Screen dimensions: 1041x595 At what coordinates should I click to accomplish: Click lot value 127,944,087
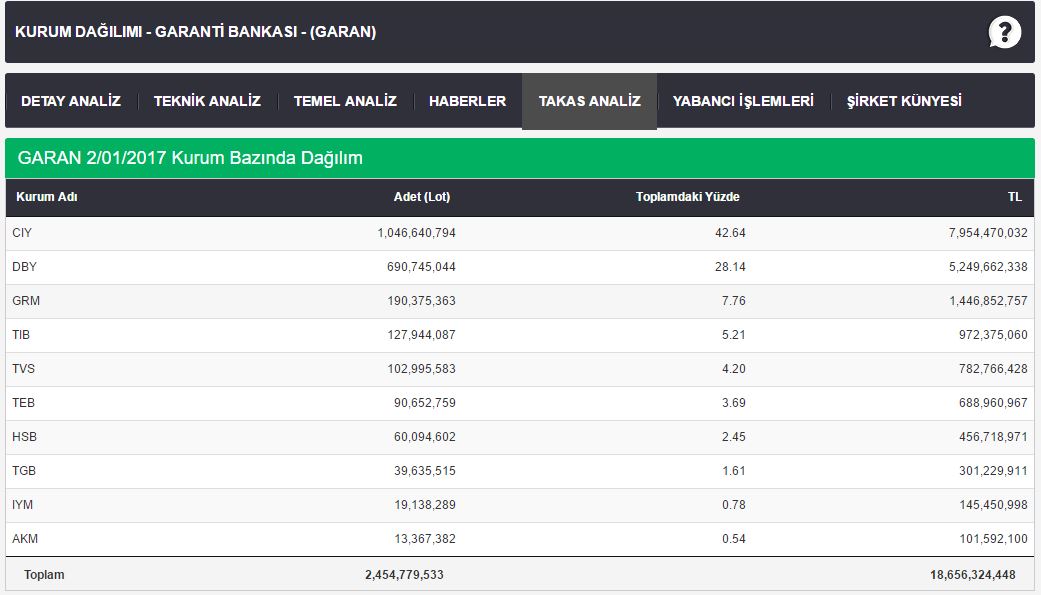(x=421, y=335)
